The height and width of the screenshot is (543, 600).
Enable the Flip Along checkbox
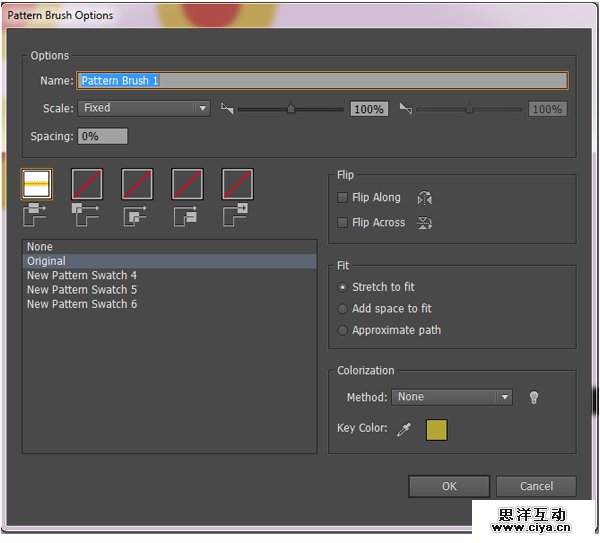343,198
